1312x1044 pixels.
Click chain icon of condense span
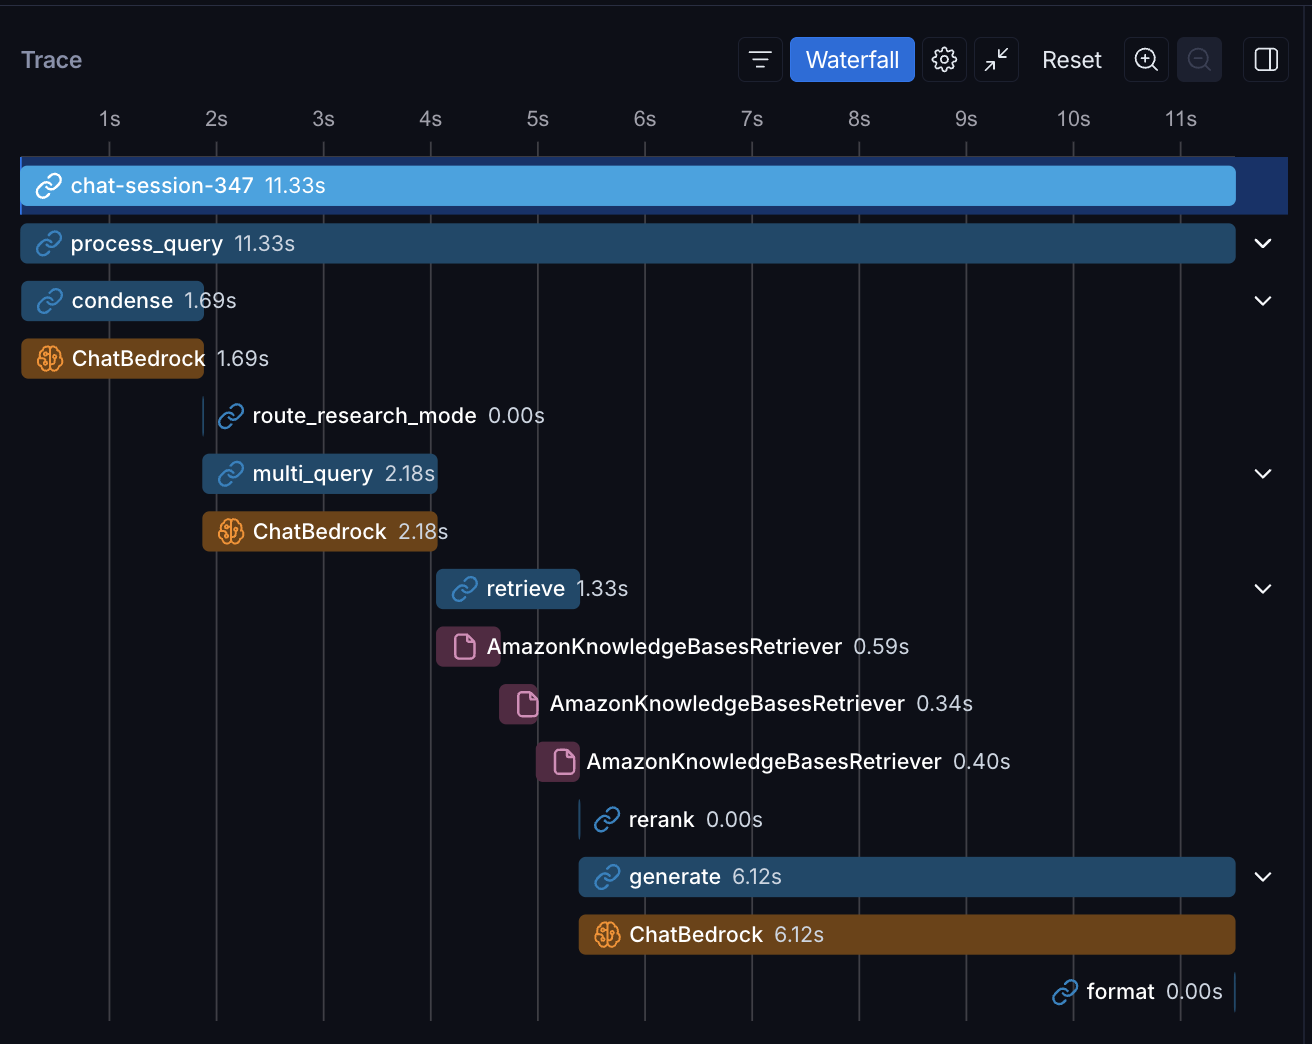click(50, 301)
